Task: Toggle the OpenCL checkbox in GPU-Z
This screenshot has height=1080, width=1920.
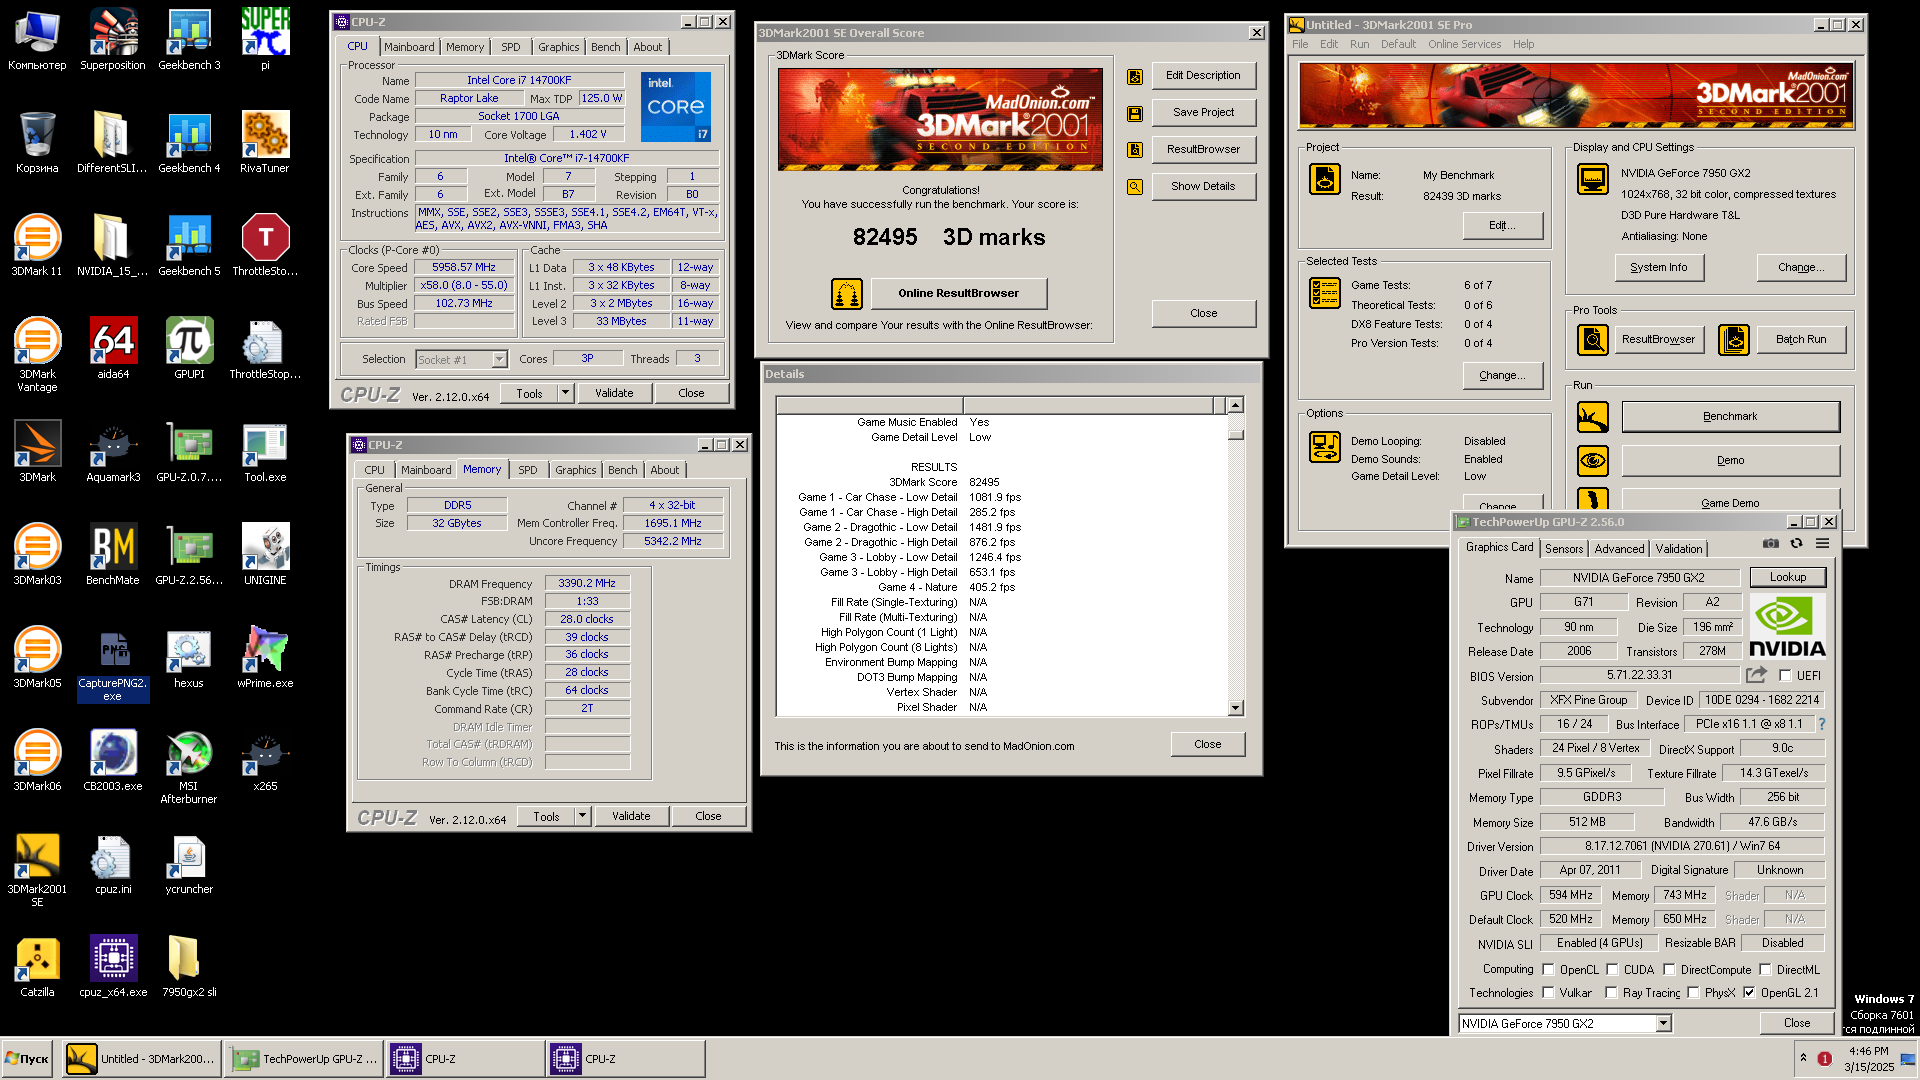Action: [1548, 969]
